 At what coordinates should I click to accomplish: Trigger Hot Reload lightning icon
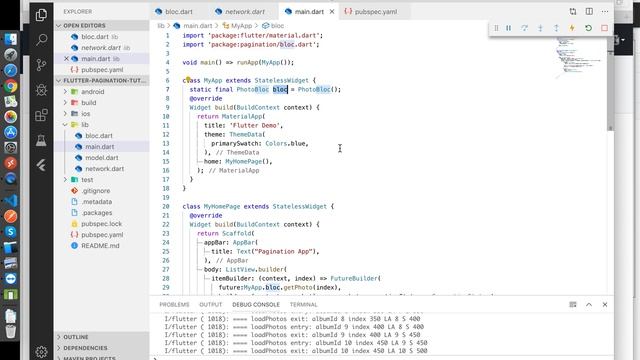point(572,28)
